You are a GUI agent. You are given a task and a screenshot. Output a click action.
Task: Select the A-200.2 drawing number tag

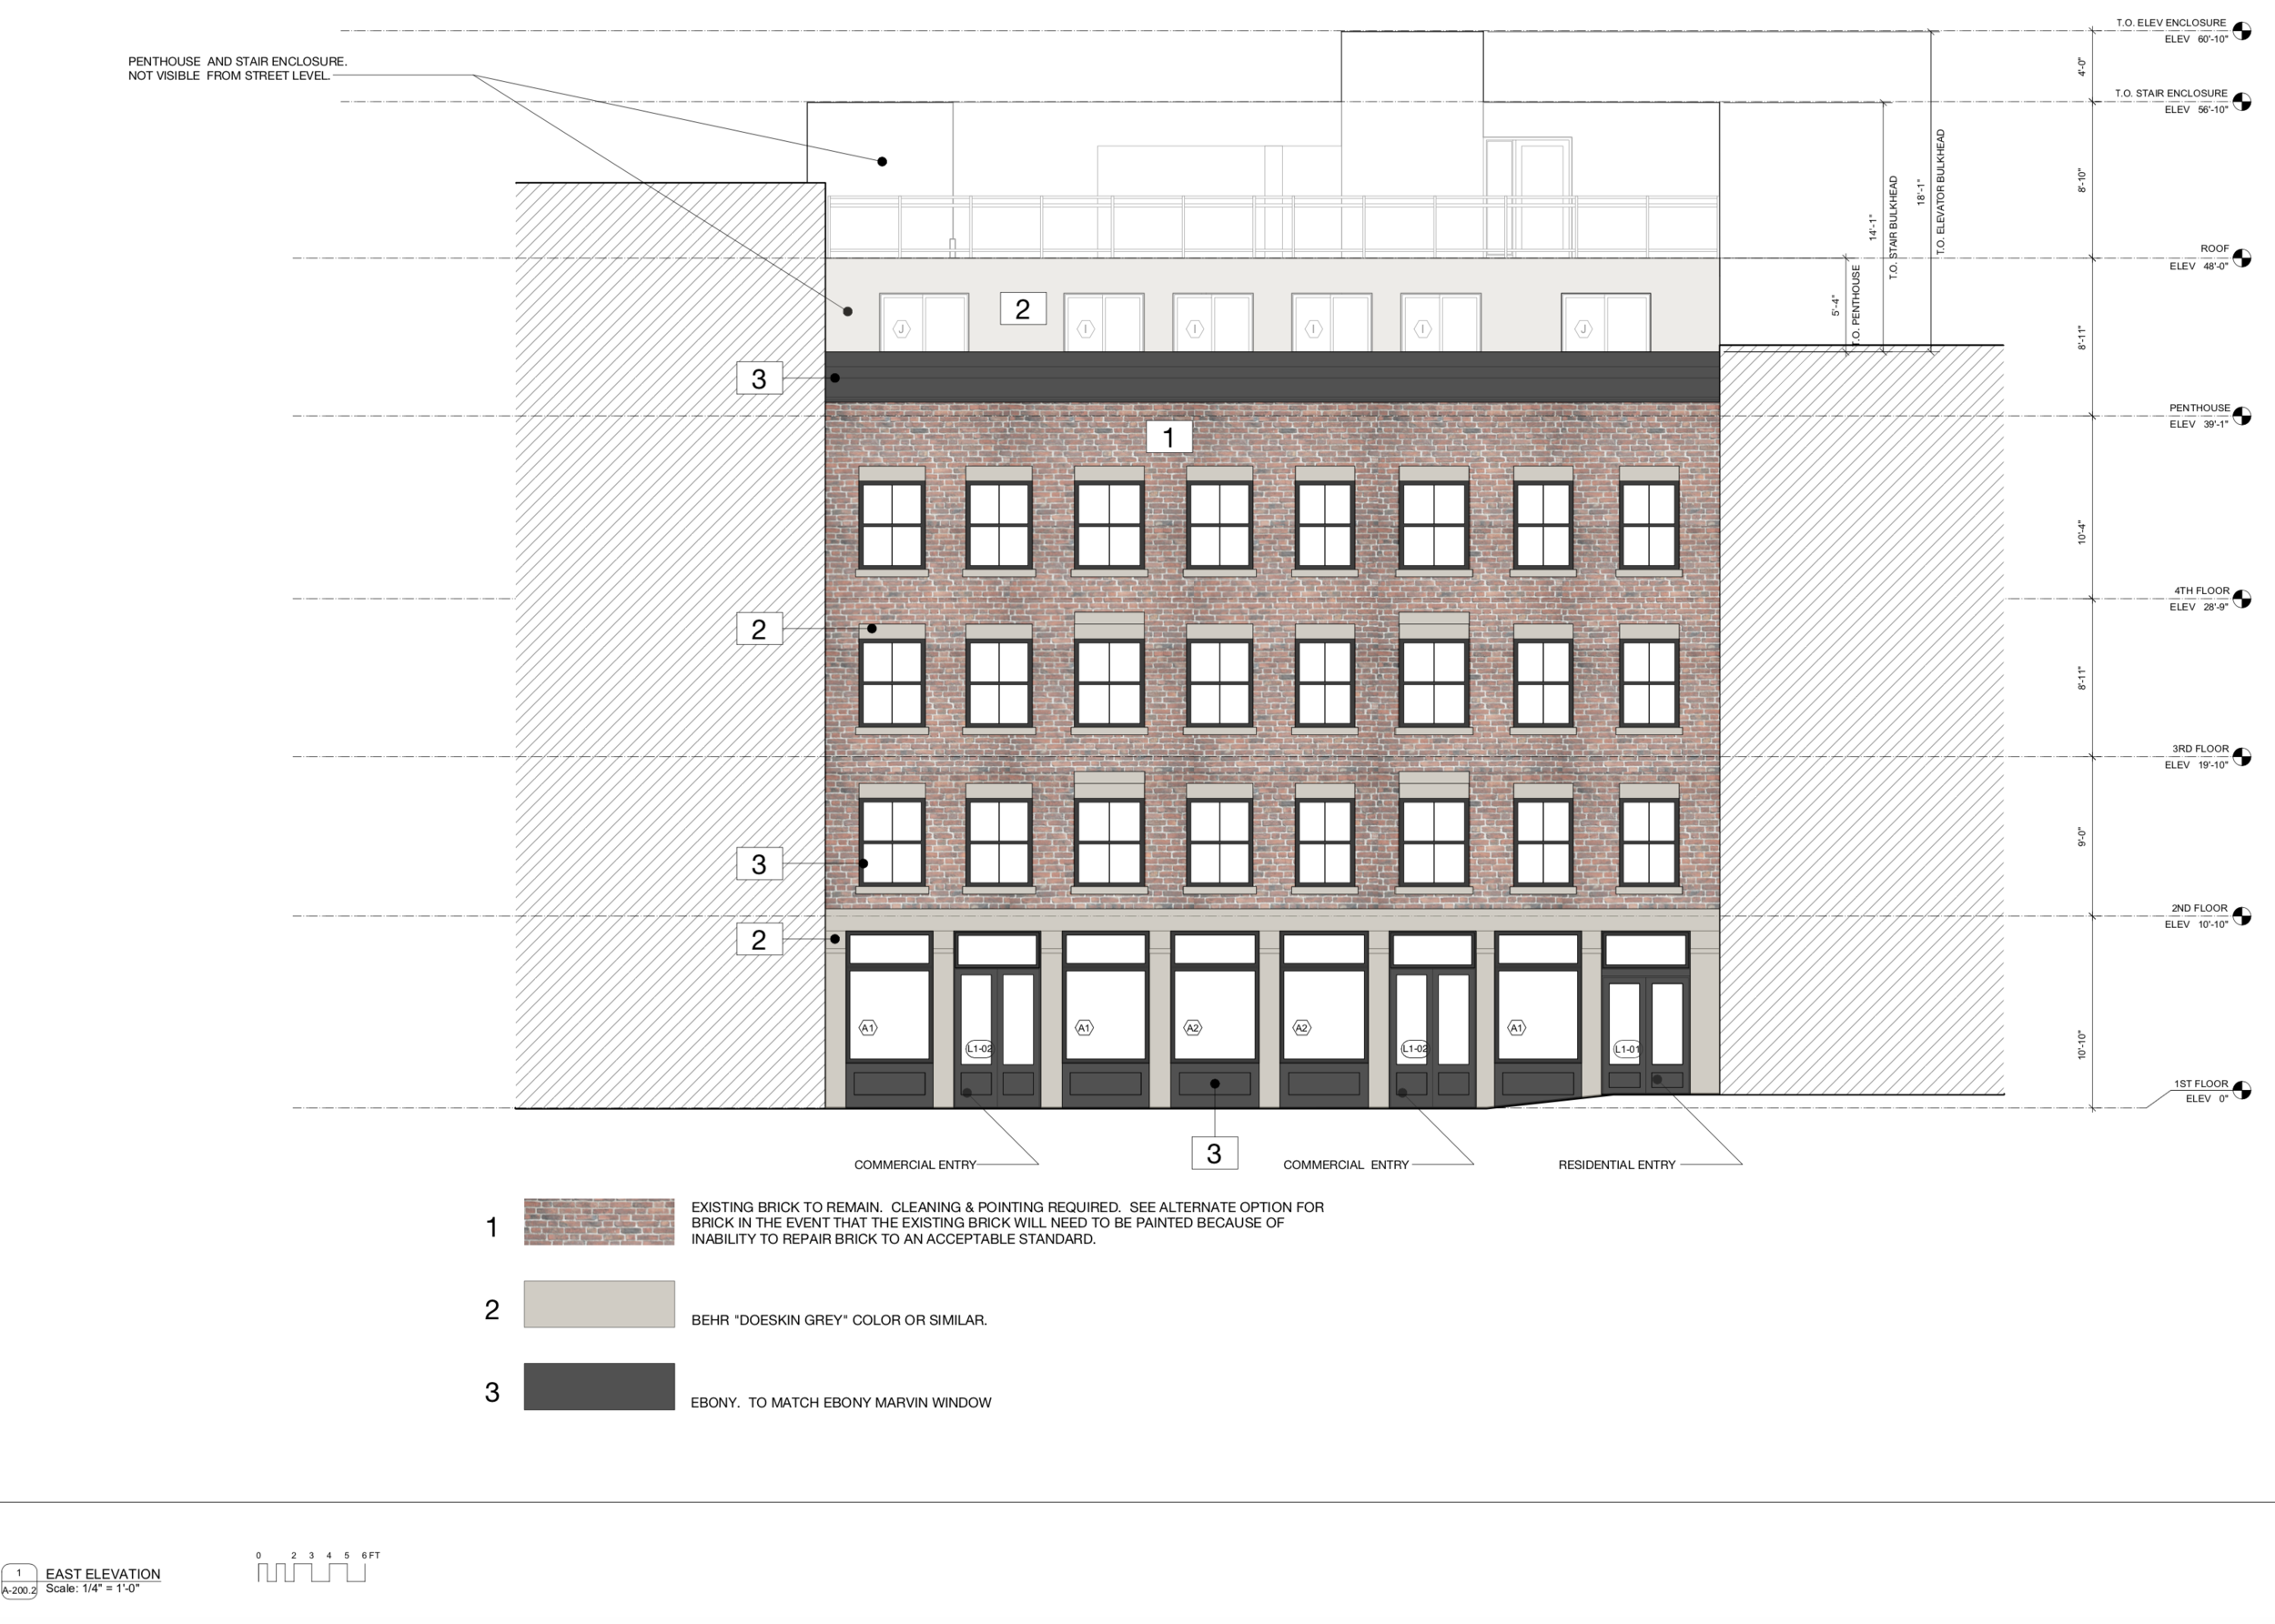click(x=19, y=1589)
